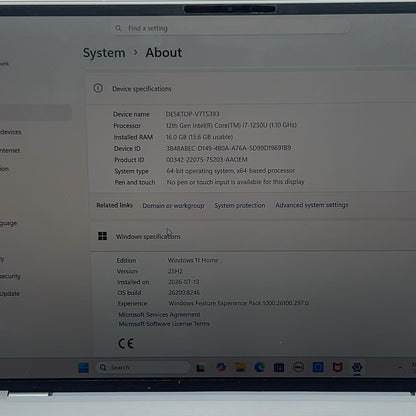416x416 pixels.
Task: Select the Settings gear in the taskbar
Action: pyautogui.click(x=357, y=367)
